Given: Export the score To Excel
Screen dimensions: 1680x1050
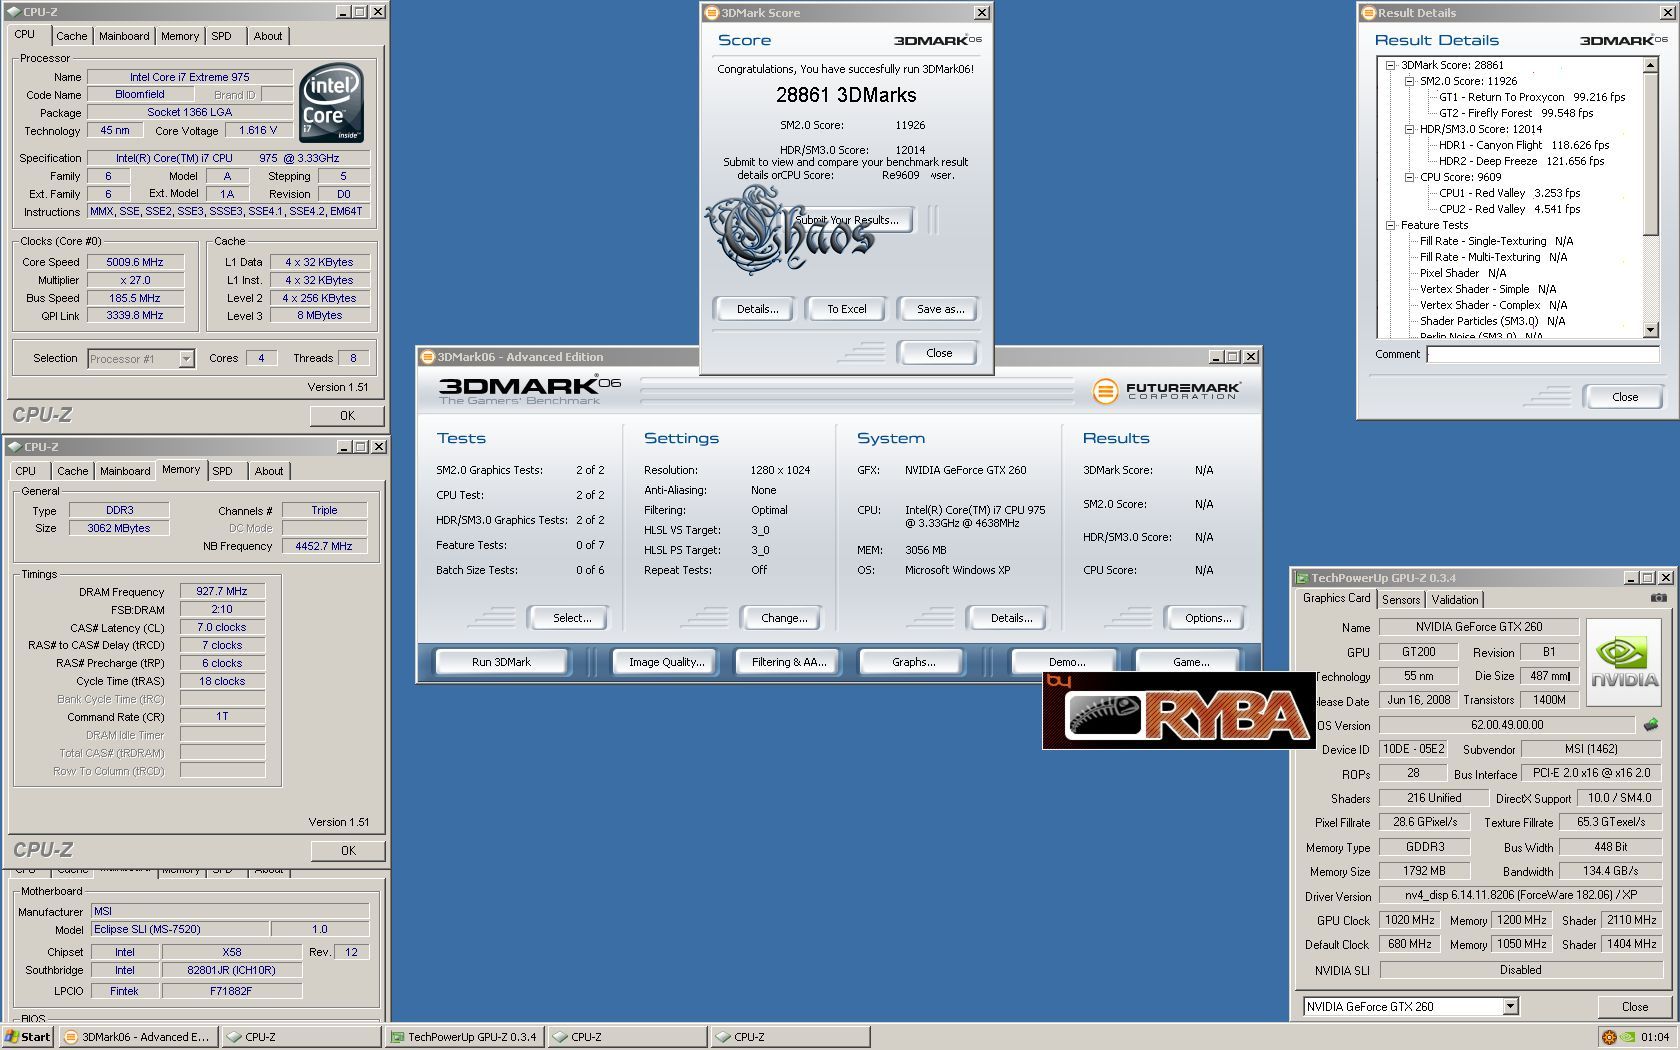Looking at the screenshot, I should pos(846,309).
